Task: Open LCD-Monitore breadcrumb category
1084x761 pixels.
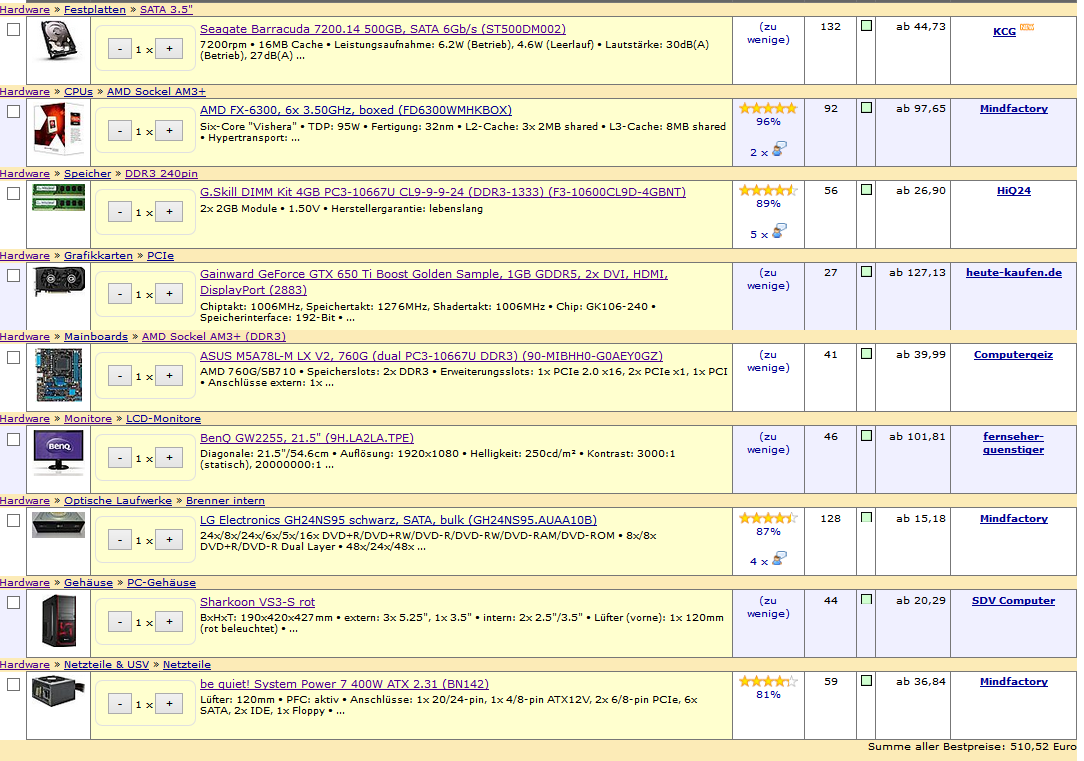Action: 163,418
